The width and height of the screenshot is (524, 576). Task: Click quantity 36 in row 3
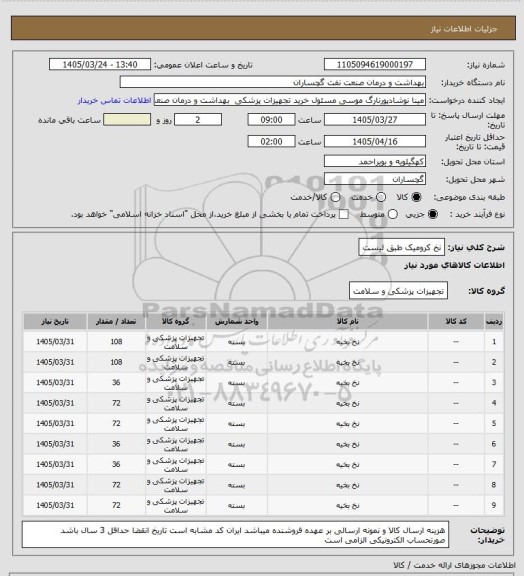coord(116,382)
